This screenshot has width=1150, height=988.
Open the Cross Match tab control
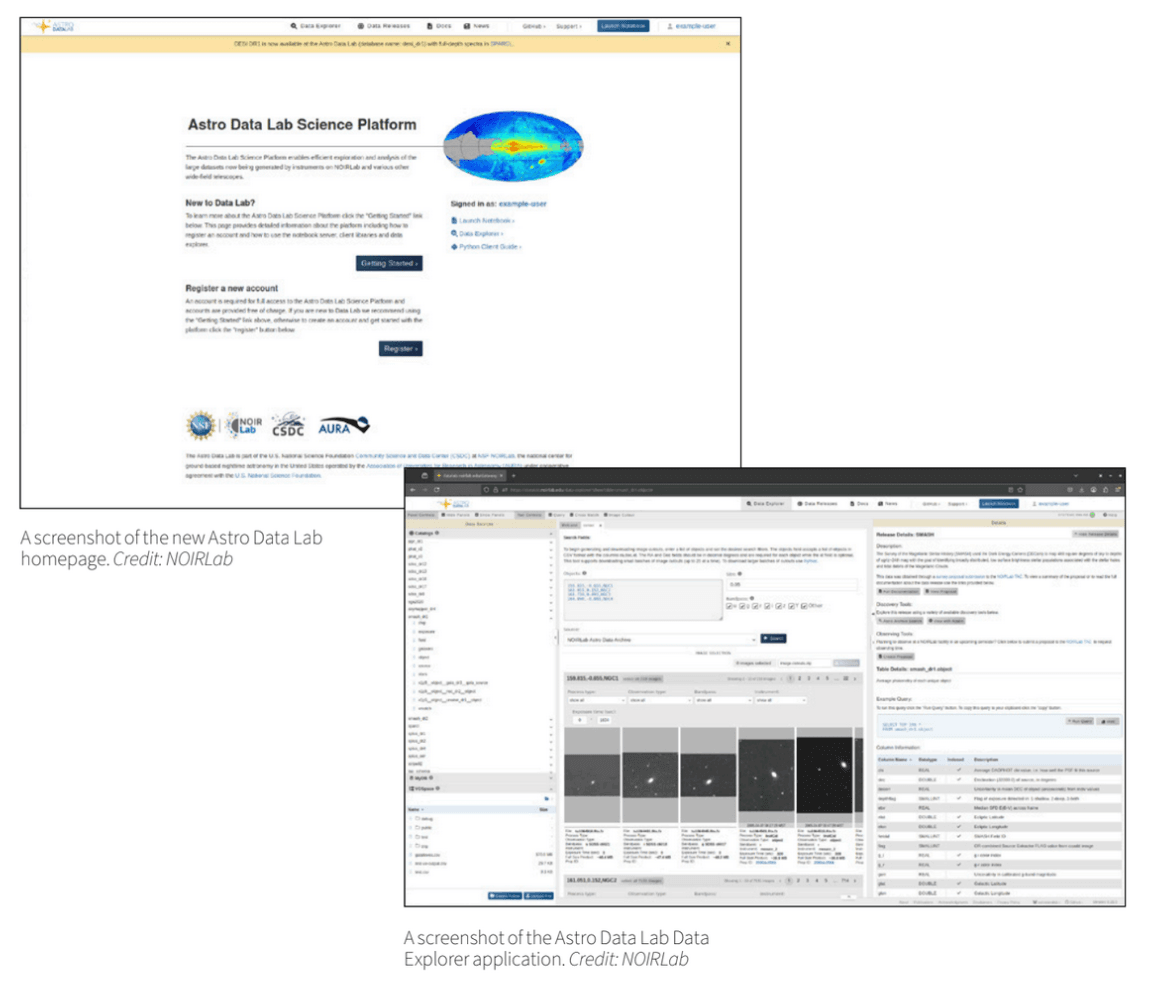coord(585,515)
